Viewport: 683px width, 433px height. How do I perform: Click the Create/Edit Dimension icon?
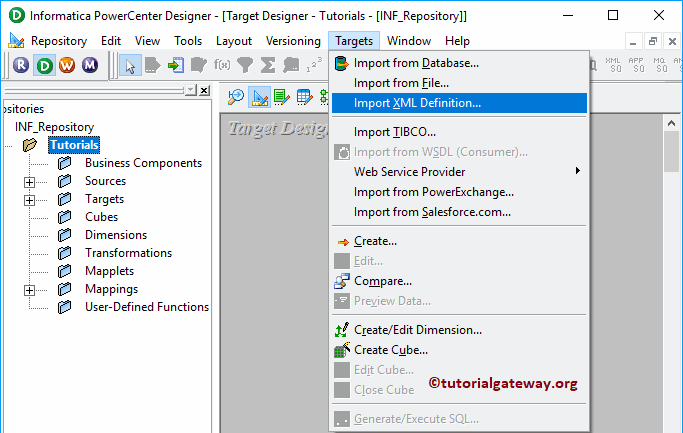[x=342, y=330]
